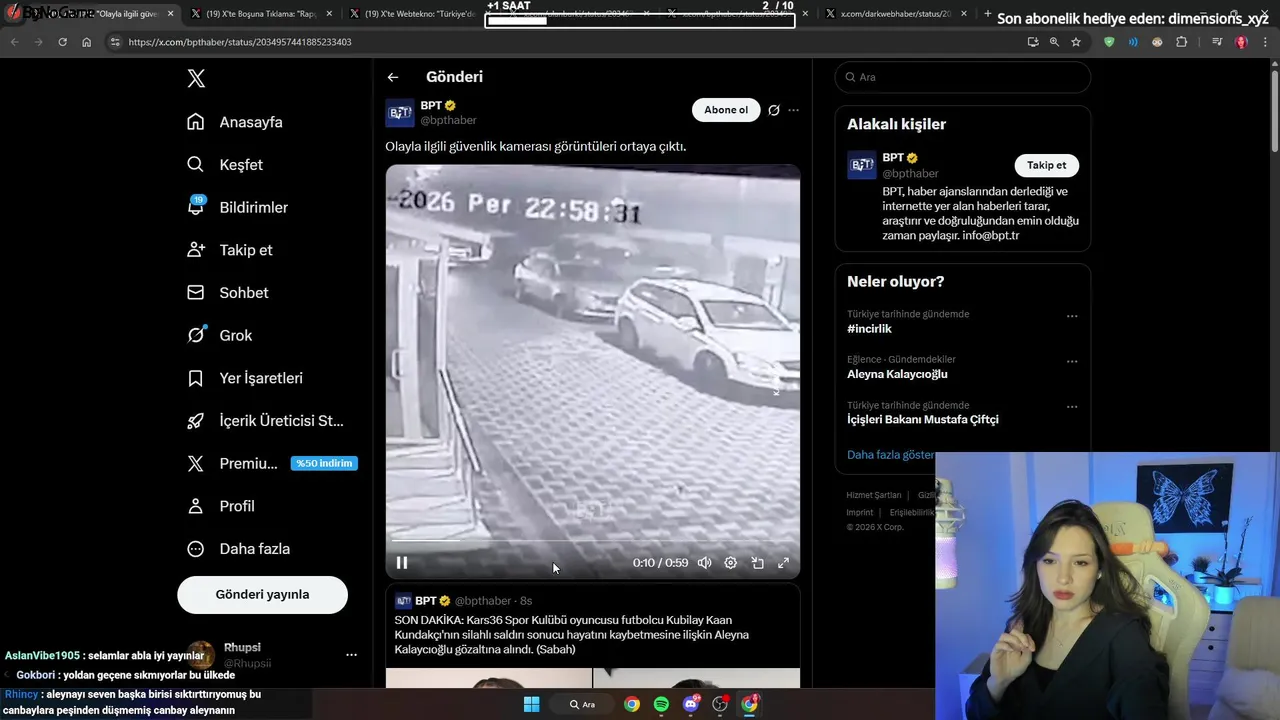The width and height of the screenshot is (1280, 720).
Task: Open Bildirimler notifications
Action: tap(237, 207)
